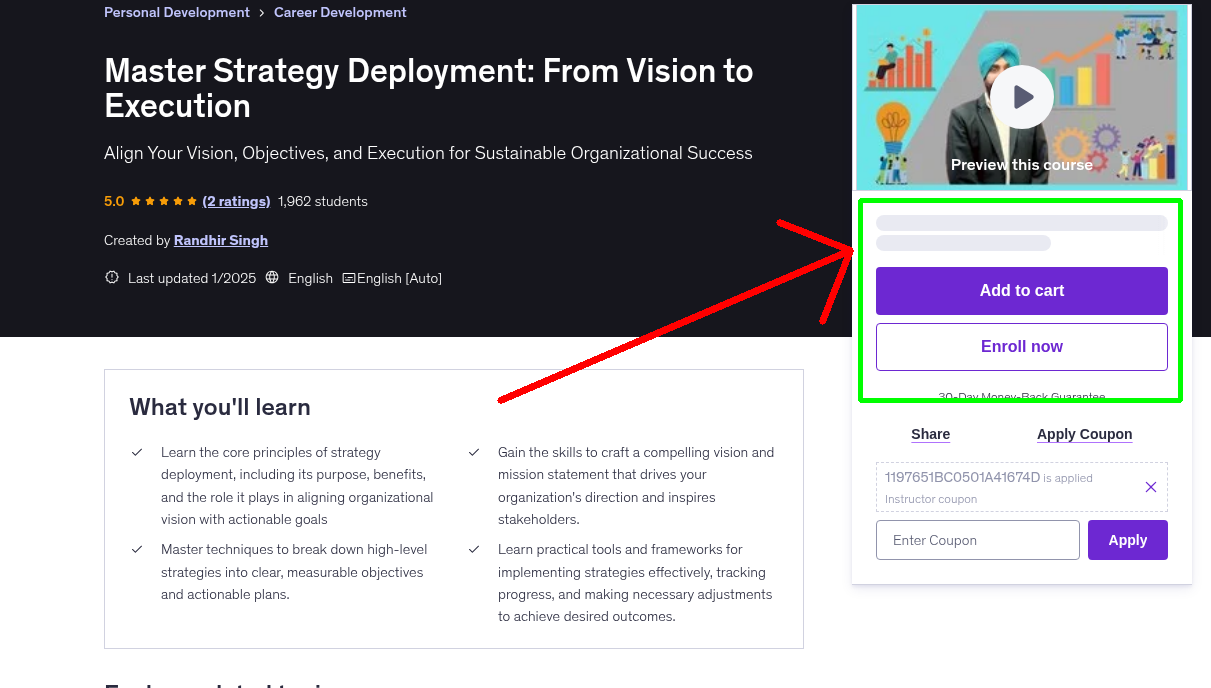
Task: Click 'Preview this course' caption
Action: click(x=1021, y=165)
